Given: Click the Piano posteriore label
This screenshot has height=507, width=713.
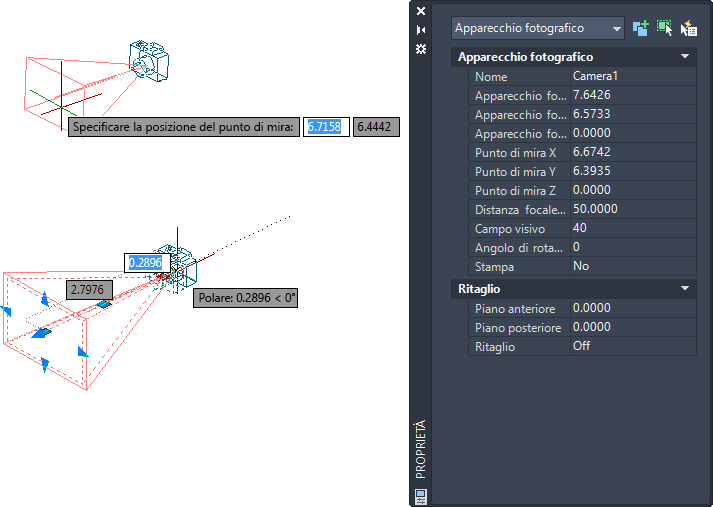Looking at the screenshot, I should 518,328.
